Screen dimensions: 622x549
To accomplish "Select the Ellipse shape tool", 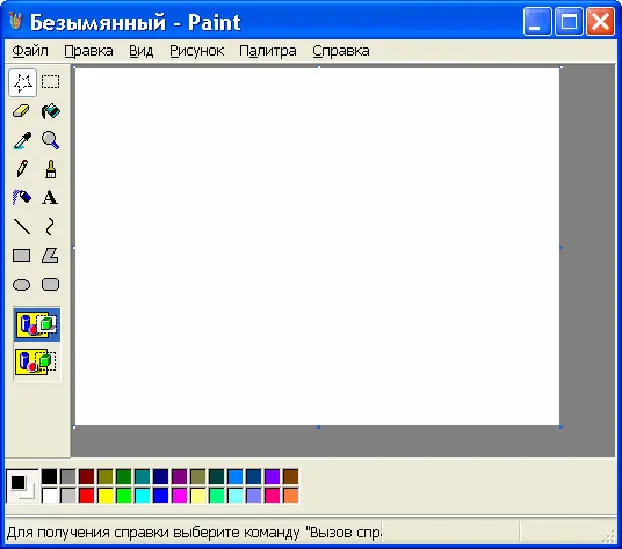I will 22,285.
